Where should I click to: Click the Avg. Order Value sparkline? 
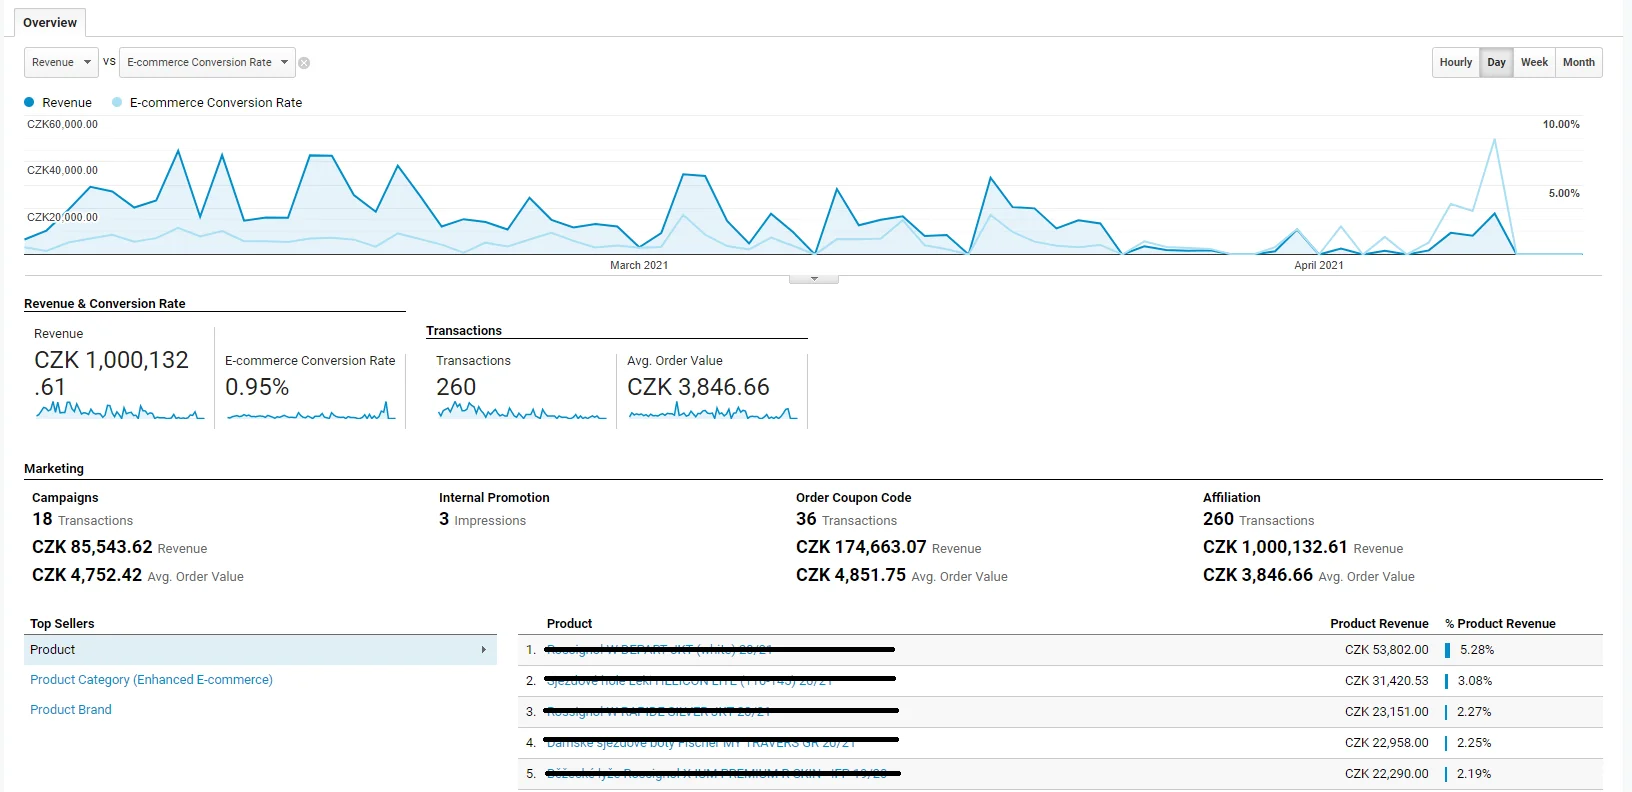click(713, 410)
